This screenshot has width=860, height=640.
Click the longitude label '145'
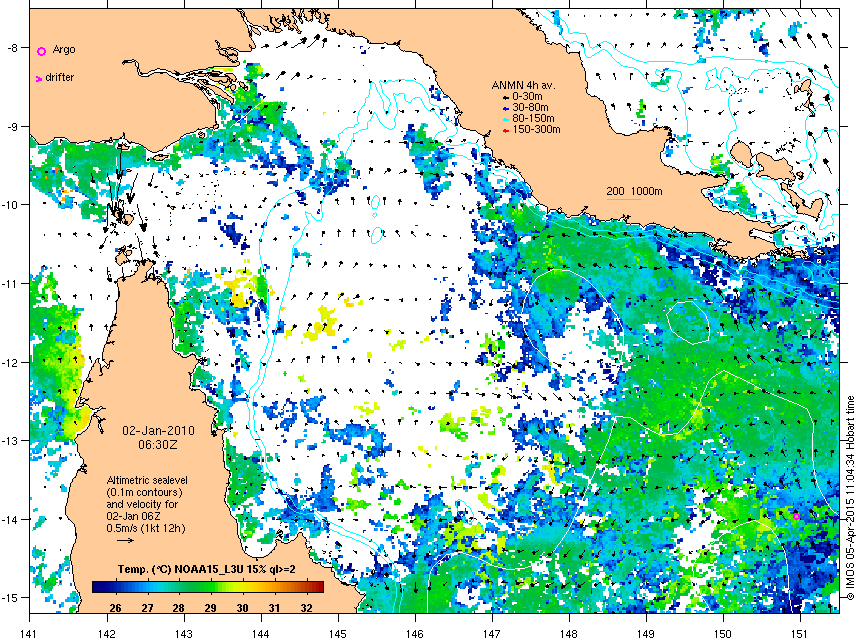pyautogui.click(x=338, y=634)
